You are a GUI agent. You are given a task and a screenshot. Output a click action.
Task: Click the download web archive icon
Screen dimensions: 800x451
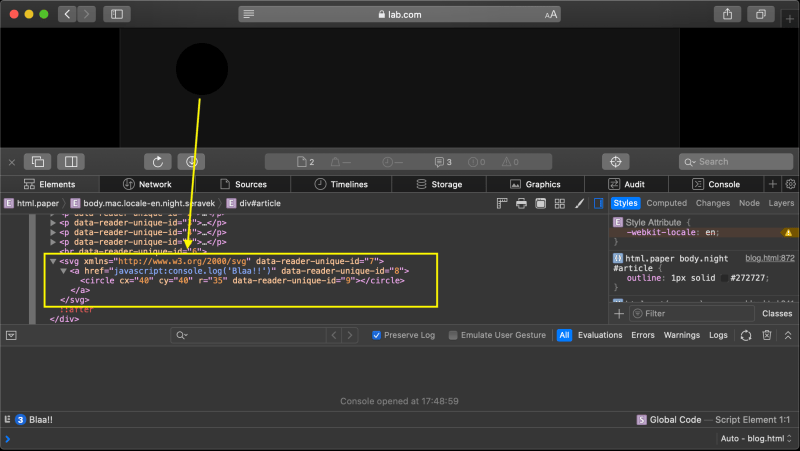tap(191, 162)
